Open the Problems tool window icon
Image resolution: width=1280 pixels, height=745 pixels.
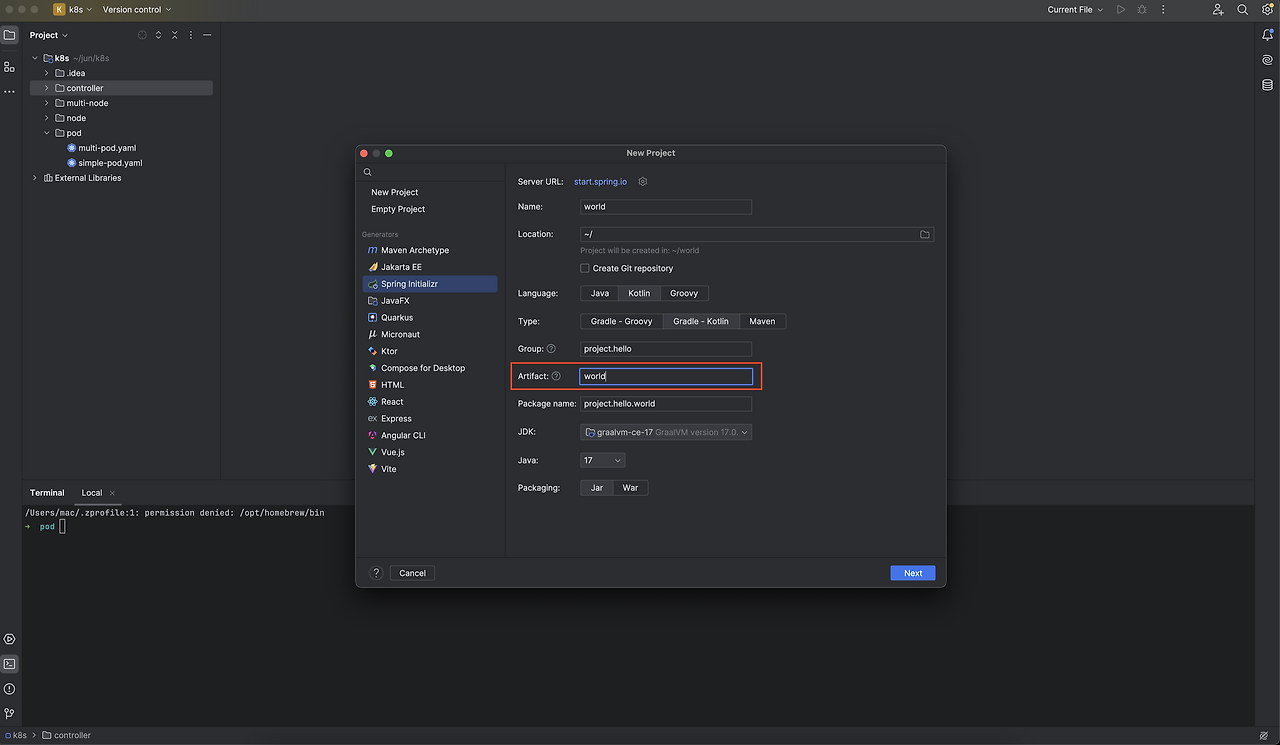click(10, 689)
